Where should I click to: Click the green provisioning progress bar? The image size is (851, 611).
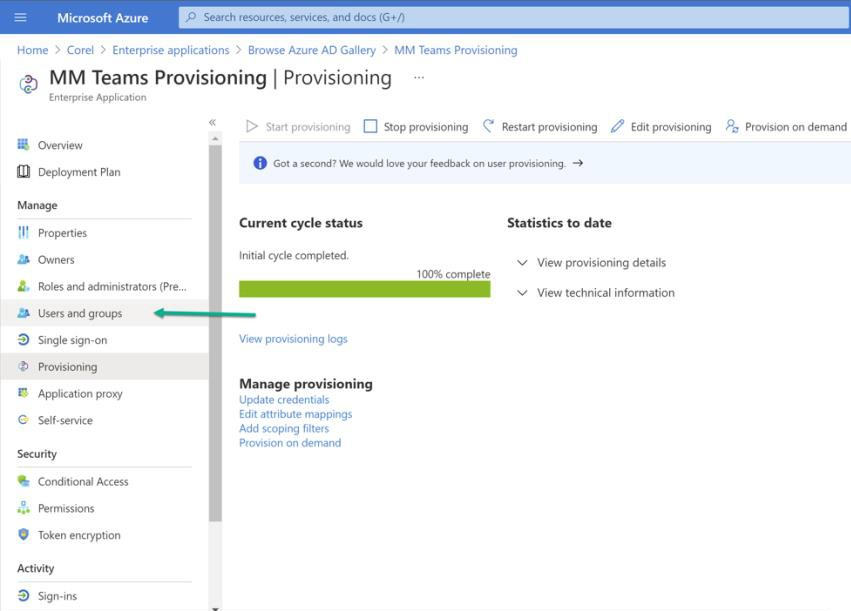coord(365,289)
